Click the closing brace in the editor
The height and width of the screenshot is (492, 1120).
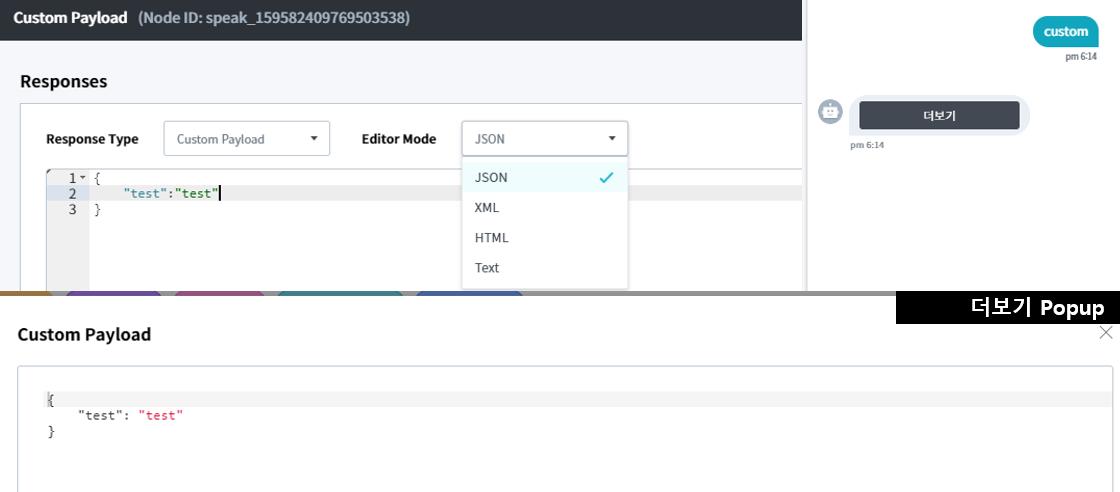[97, 210]
